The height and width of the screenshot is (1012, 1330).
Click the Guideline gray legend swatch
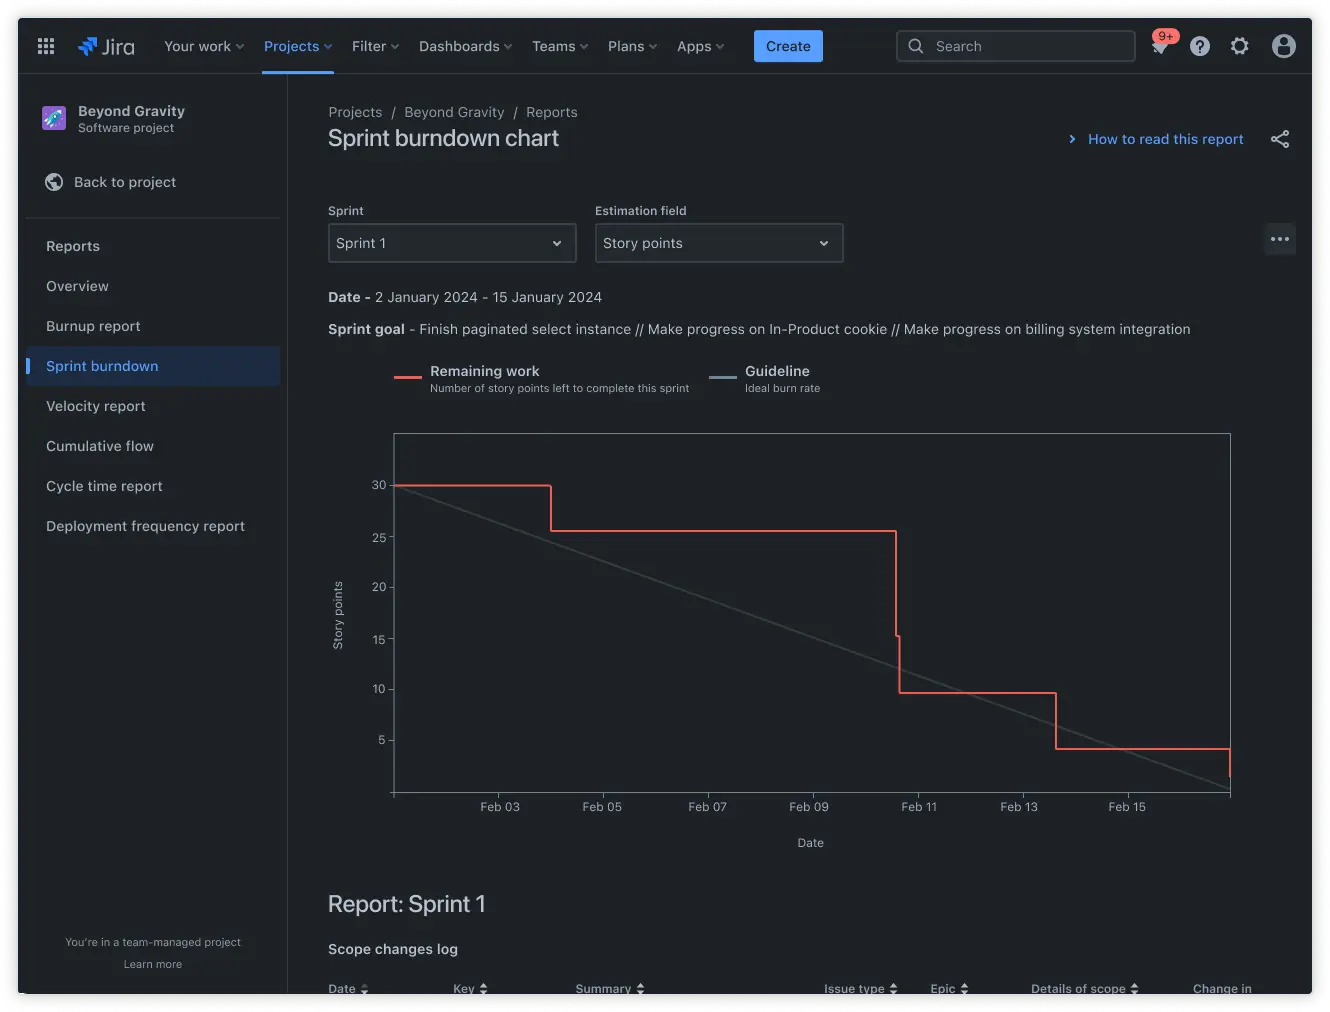(723, 377)
